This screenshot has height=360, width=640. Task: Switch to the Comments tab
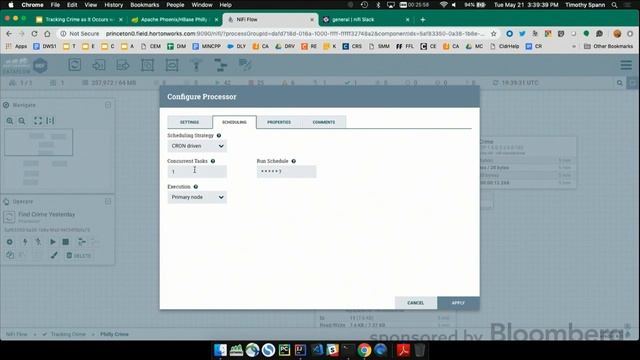pyautogui.click(x=324, y=122)
